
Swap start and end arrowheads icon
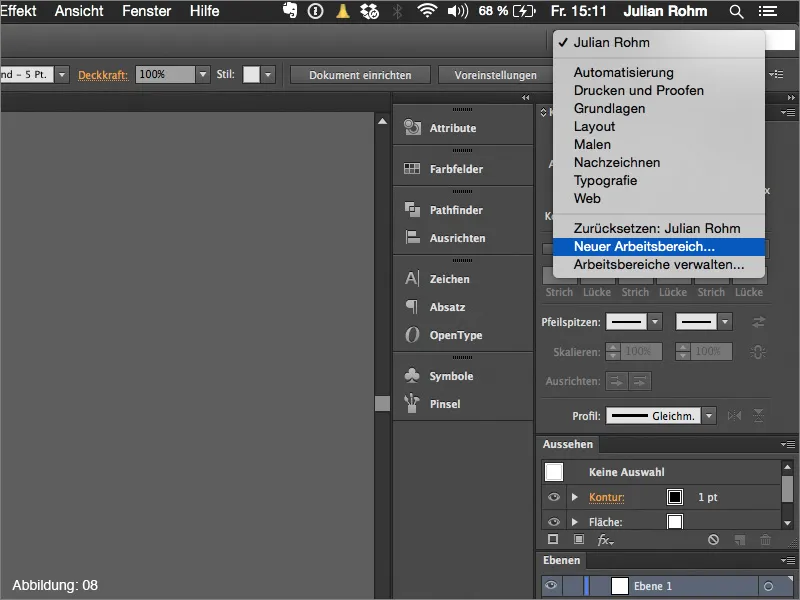point(759,322)
